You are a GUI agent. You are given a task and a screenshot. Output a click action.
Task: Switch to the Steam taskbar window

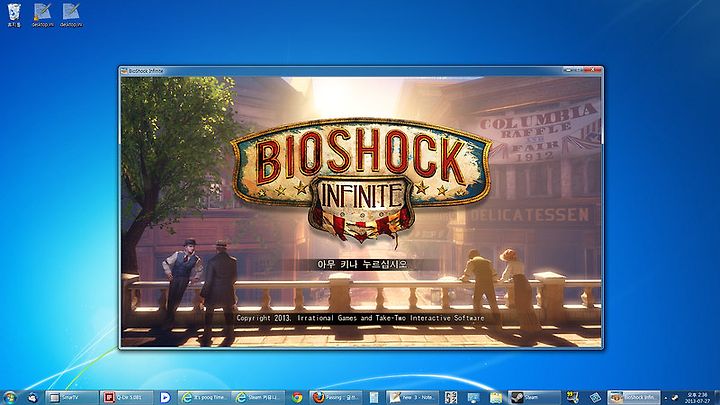click(x=534, y=397)
